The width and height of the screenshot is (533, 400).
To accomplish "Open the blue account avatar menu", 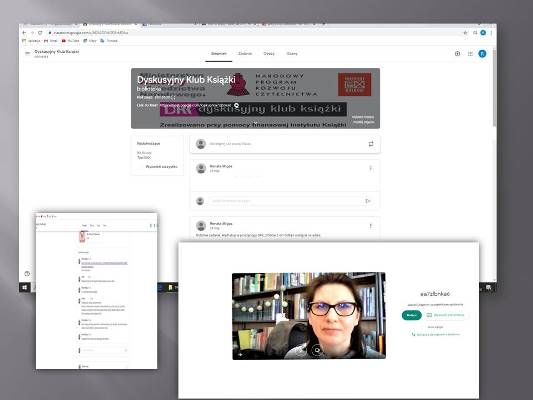I will point(482,54).
